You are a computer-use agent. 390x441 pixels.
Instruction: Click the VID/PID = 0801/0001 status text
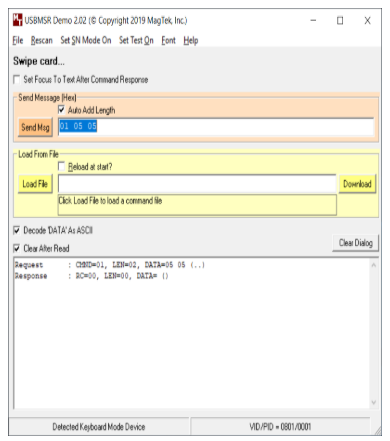[280, 427]
